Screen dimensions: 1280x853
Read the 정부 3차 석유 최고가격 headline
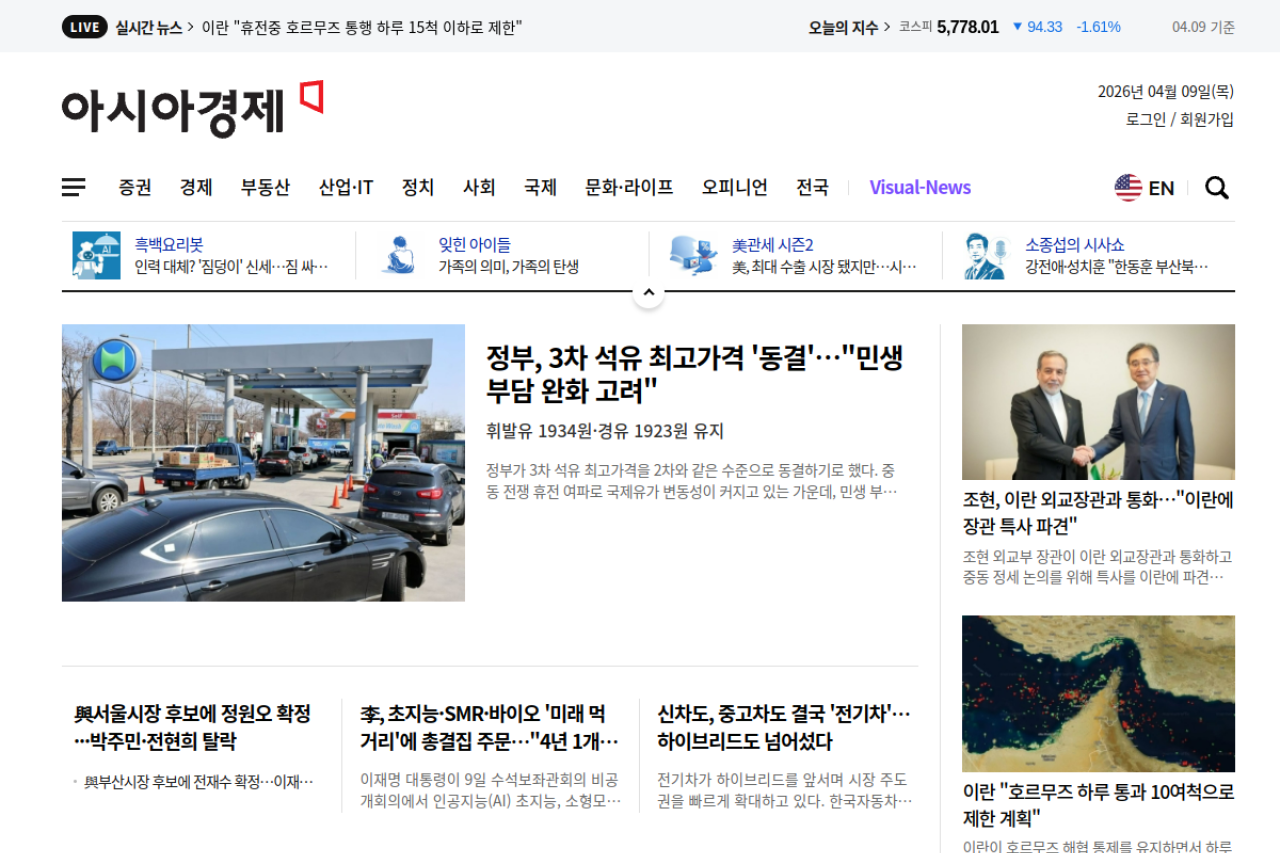point(694,373)
